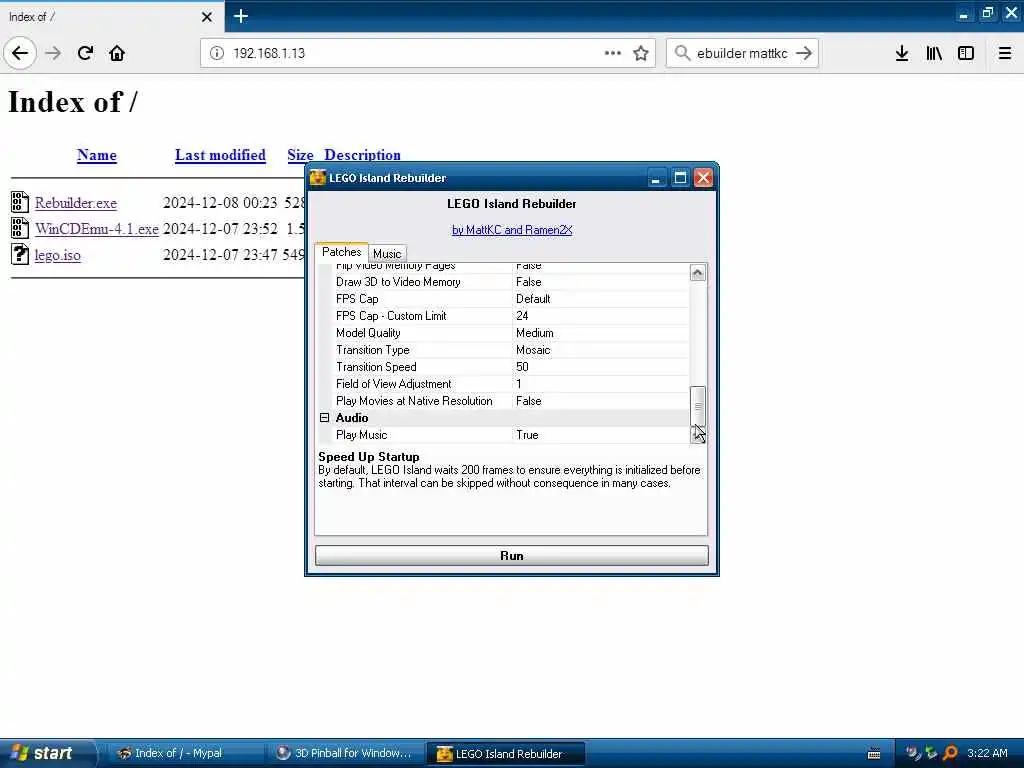Edit the FPS Cap Custom Limit value 24
Viewport: 1024px width, 768px height.
point(601,315)
